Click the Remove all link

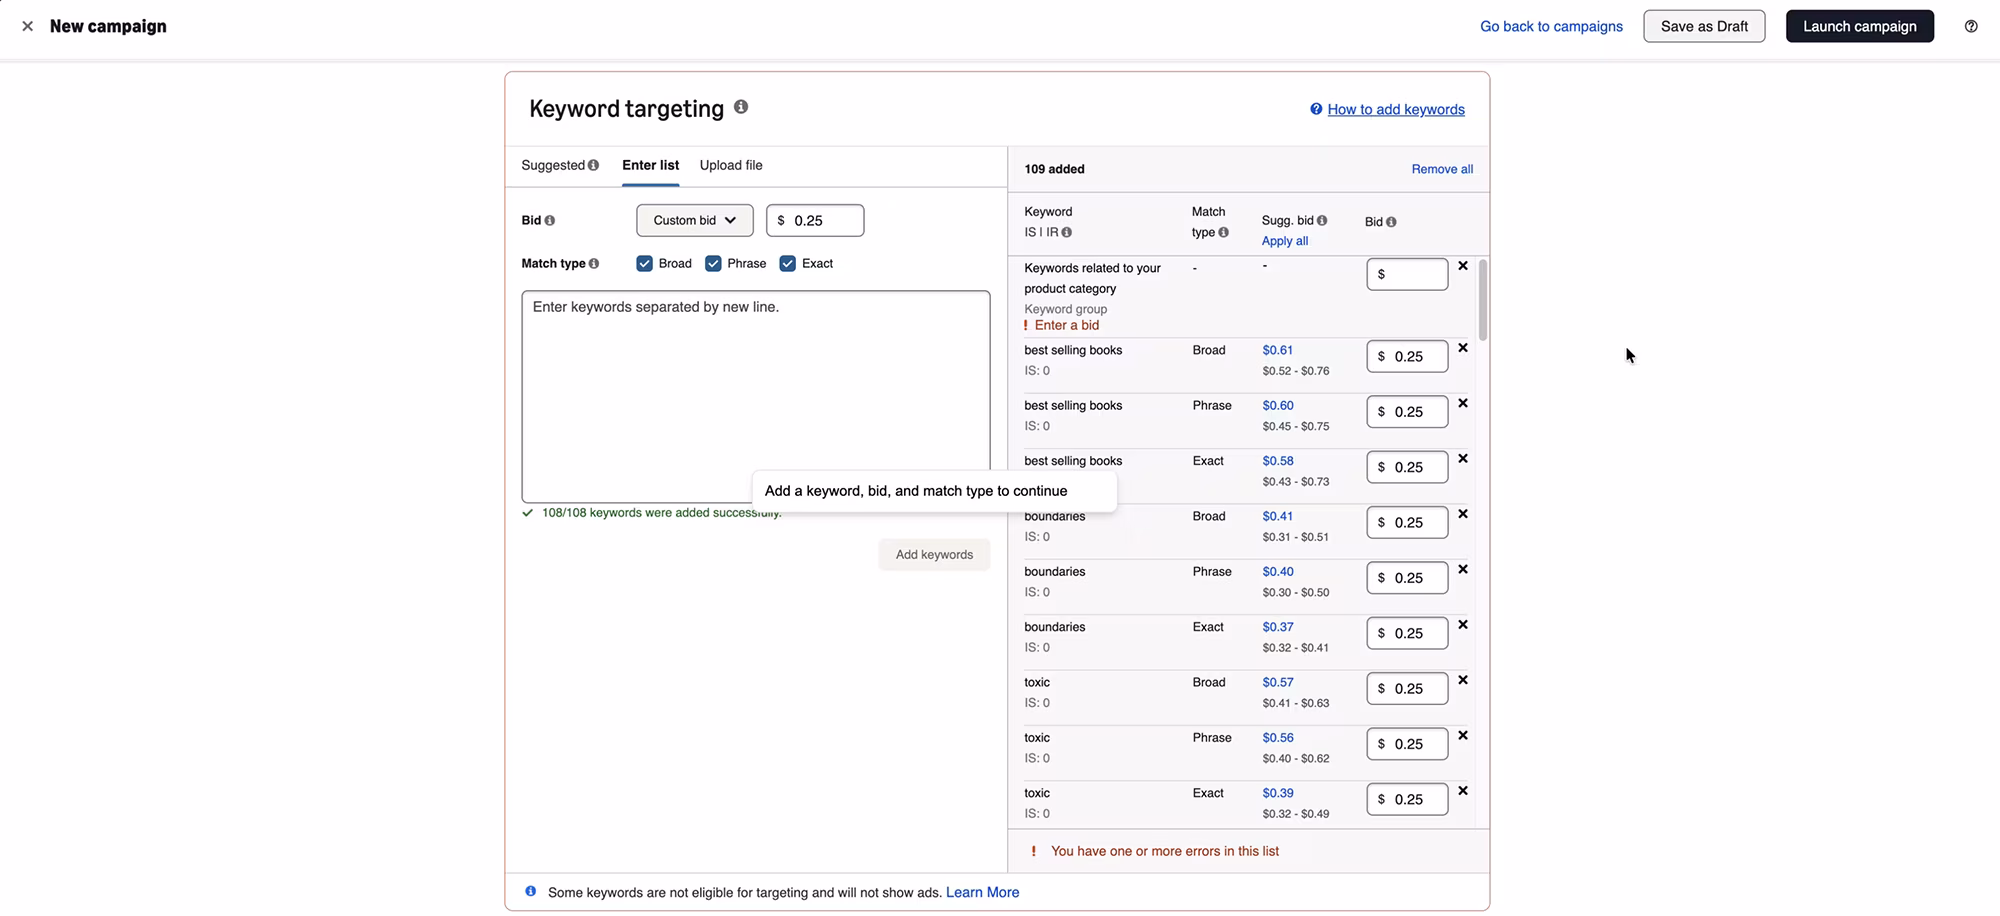point(1442,169)
